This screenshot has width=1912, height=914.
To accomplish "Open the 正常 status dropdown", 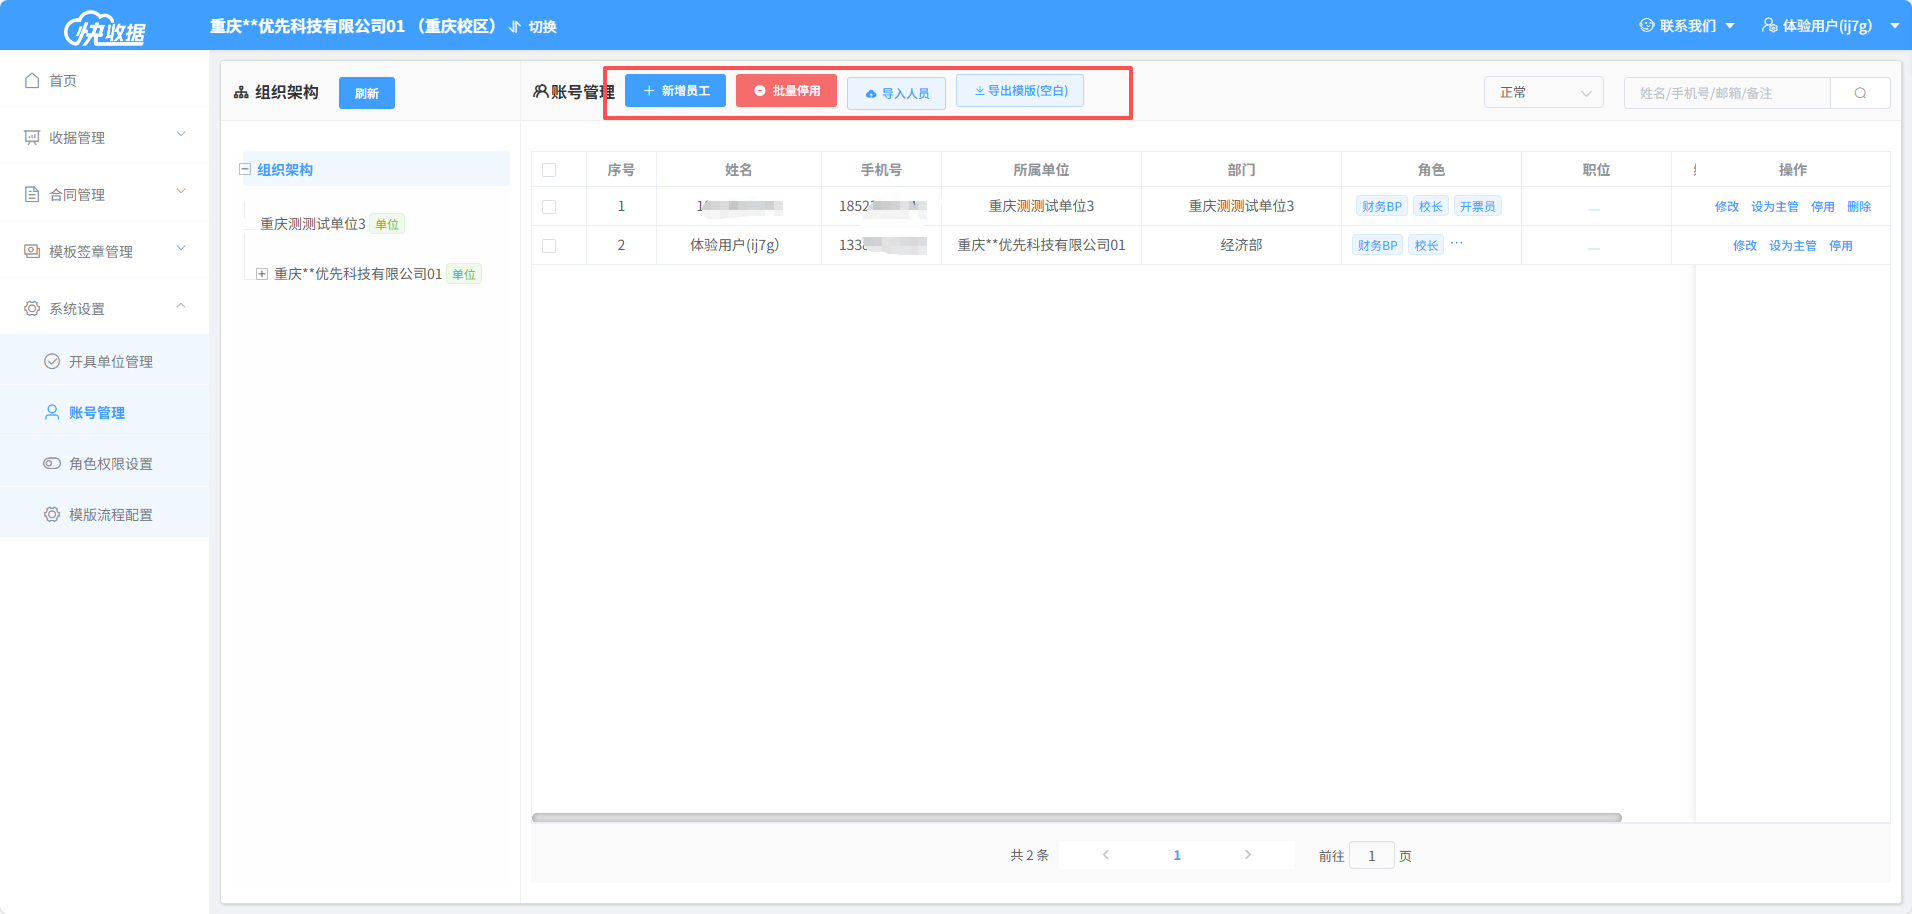I will 1543,93.
